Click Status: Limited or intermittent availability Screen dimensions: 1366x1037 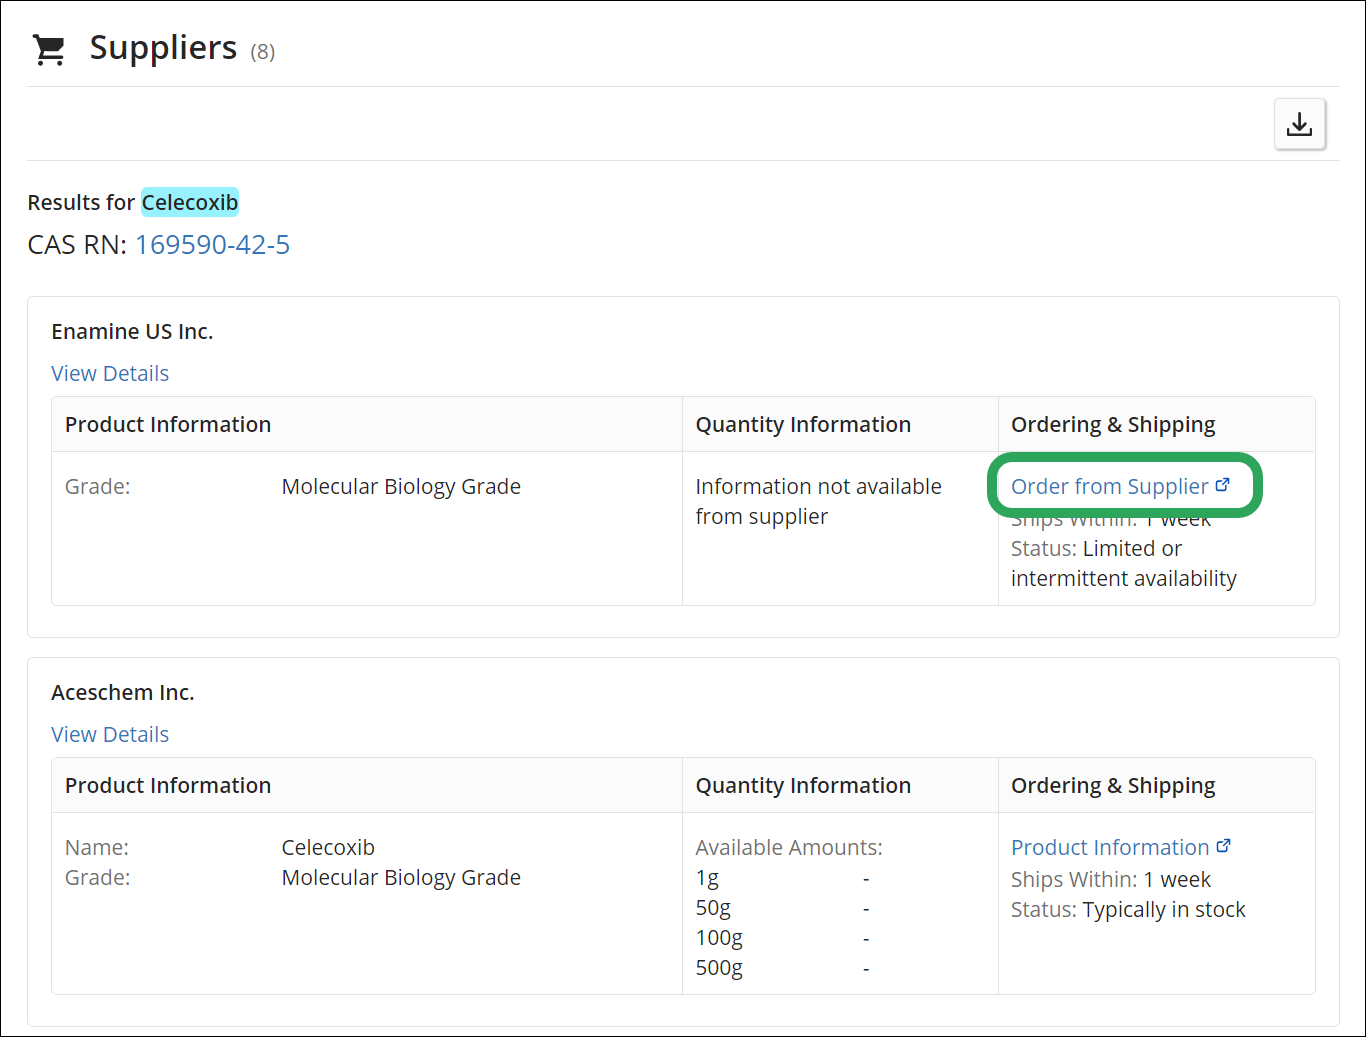click(1124, 563)
